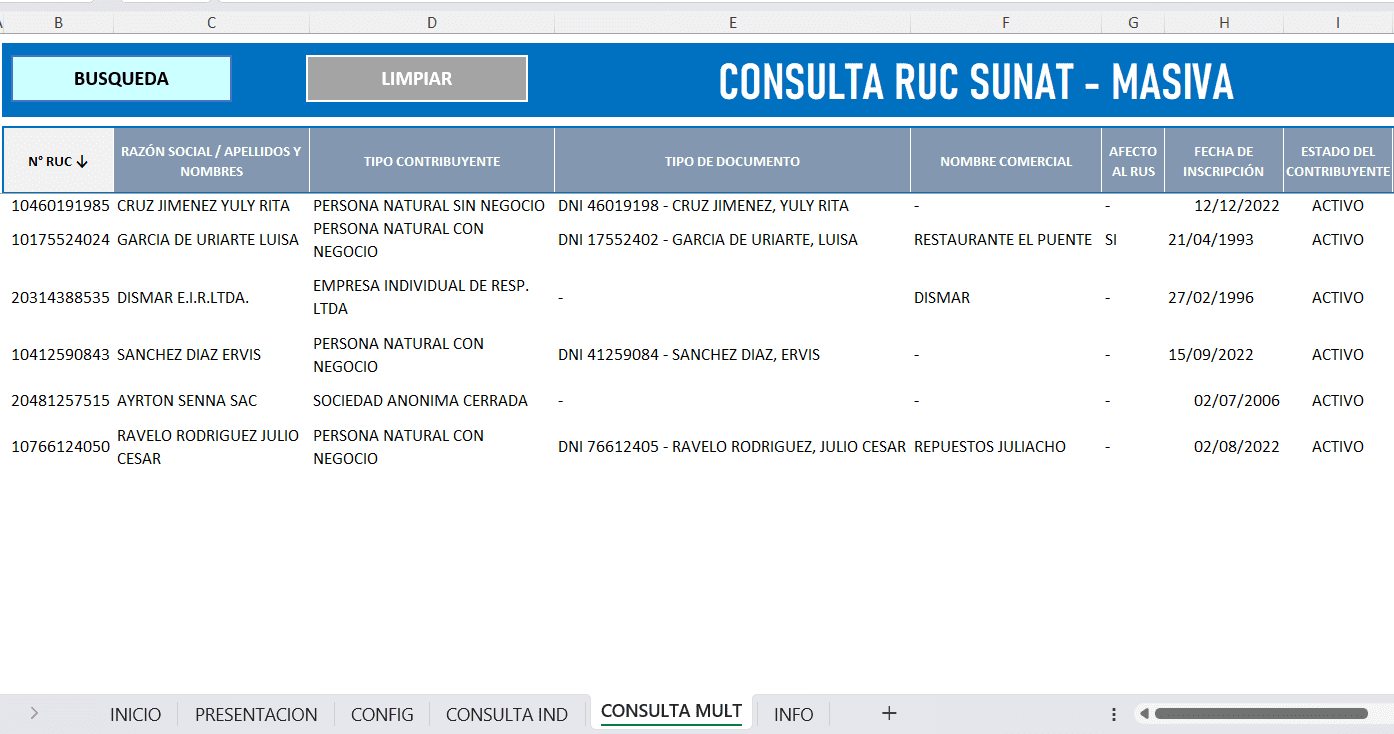Open the INFO sheet tab

(793, 714)
